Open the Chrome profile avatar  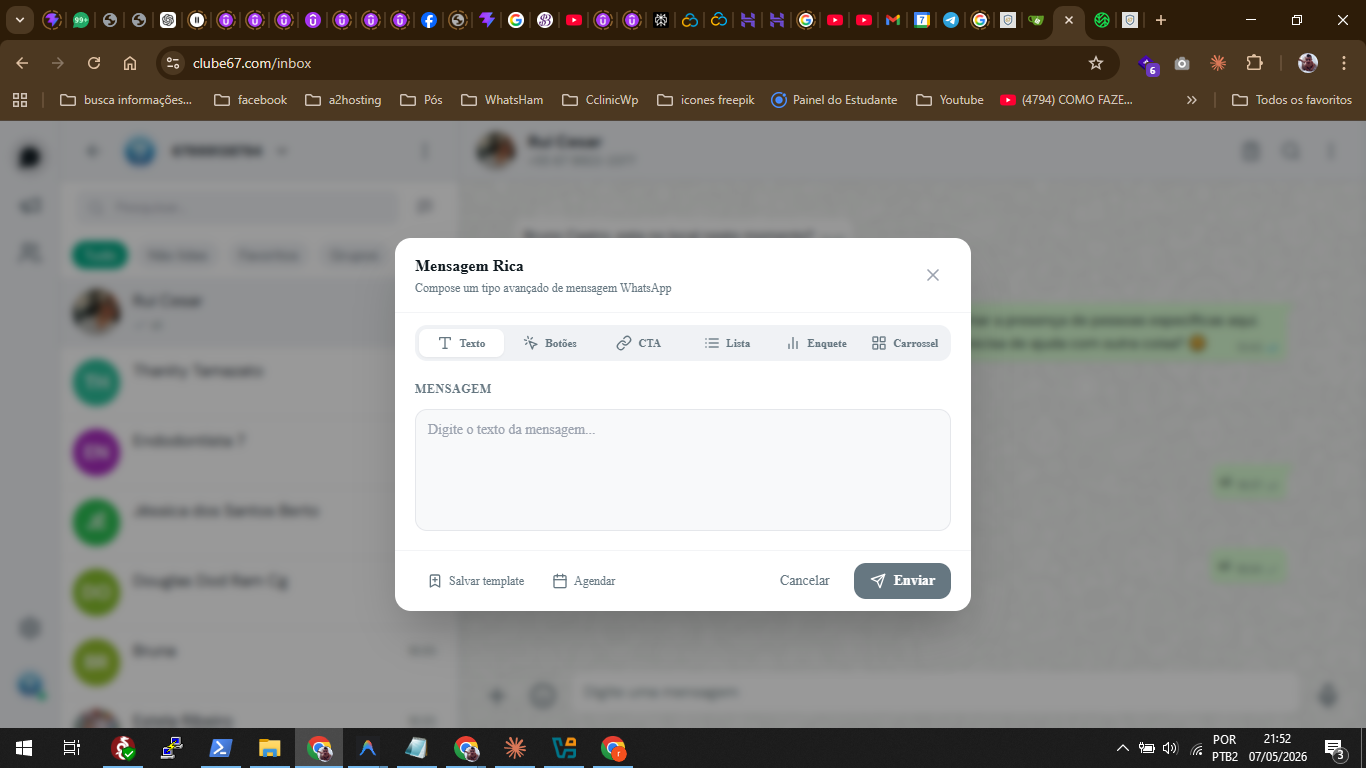(x=1308, y=63)
